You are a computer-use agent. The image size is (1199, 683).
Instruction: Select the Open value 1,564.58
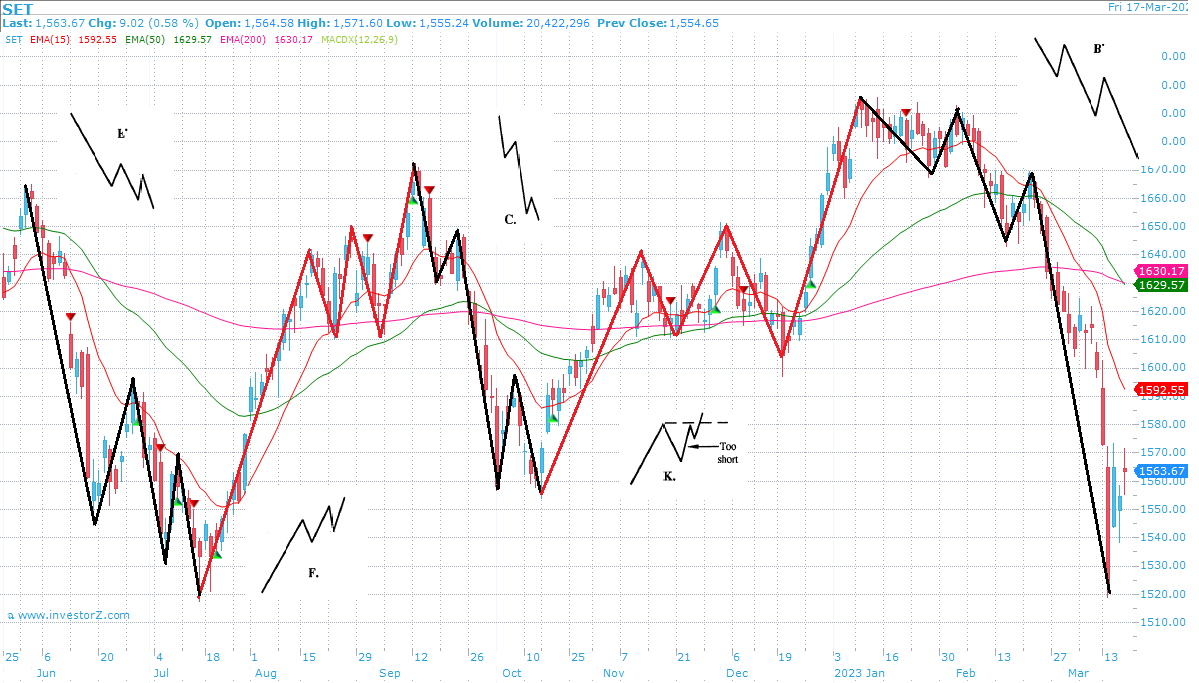[x=268, y=23]
